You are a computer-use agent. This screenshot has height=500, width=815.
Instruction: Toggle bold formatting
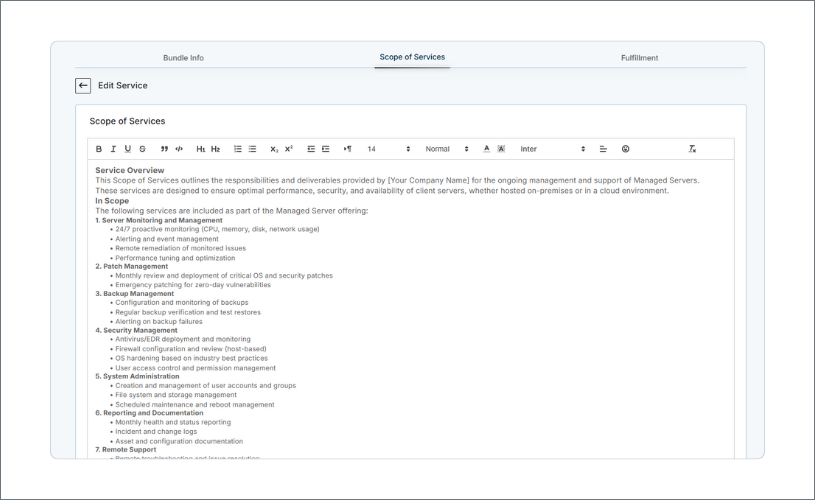[99, 149]
